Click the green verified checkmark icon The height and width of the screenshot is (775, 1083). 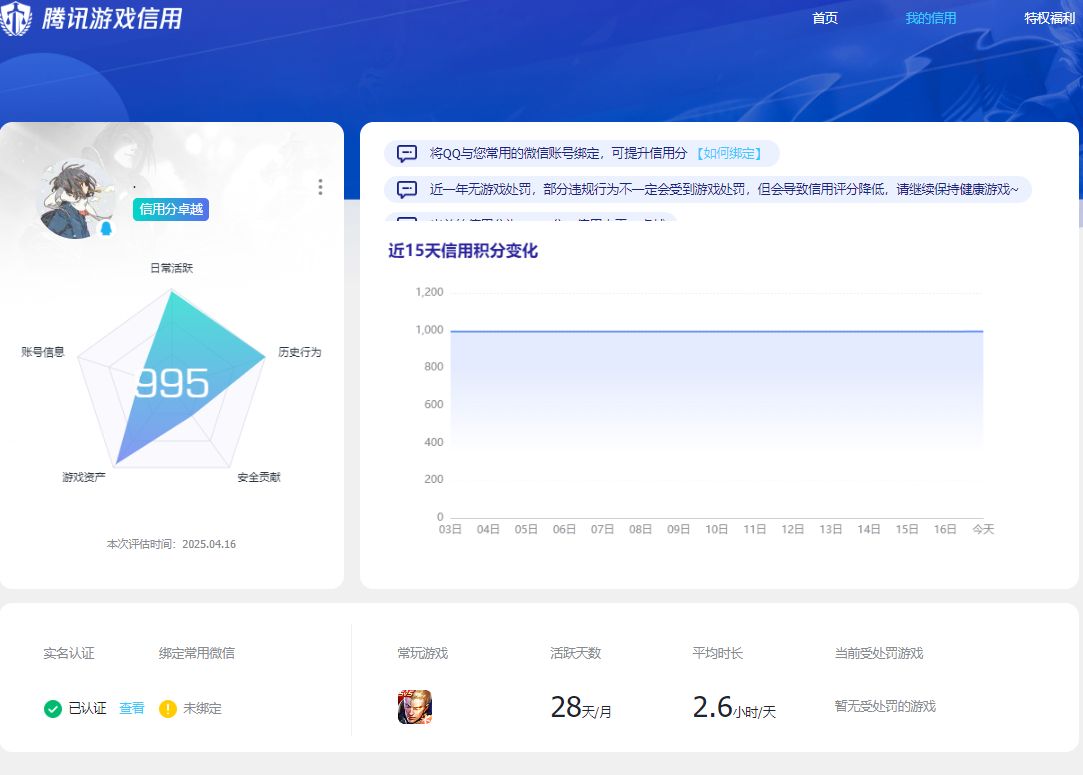point(52,709)
